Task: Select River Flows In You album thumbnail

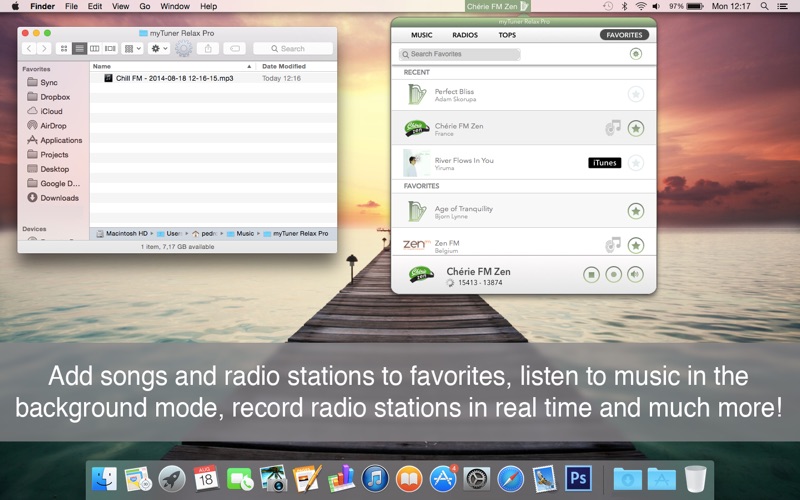Action: point(416,163)
